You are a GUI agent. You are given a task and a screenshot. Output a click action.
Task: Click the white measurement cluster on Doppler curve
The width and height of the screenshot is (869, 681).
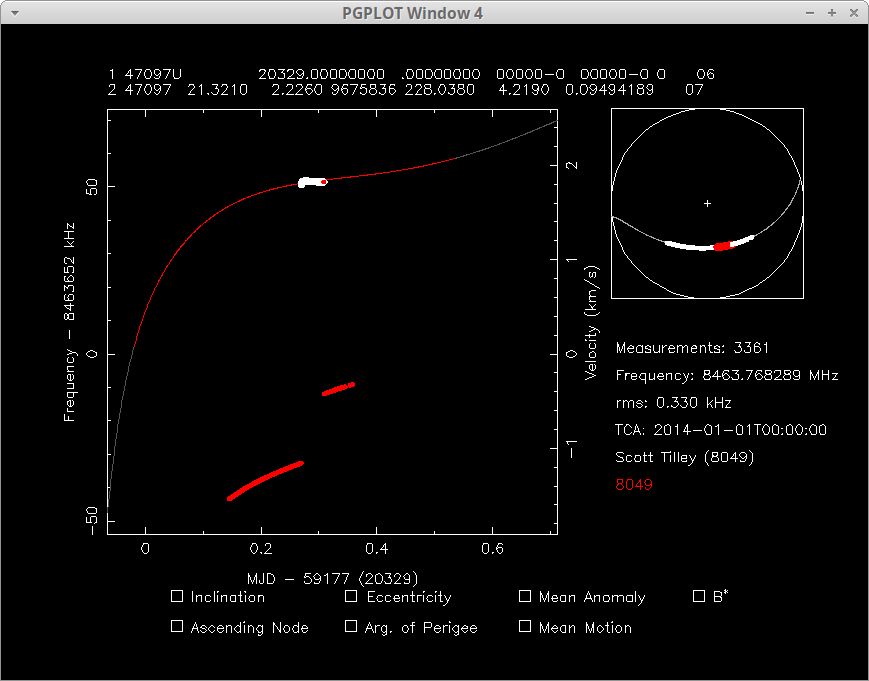click(311, 182)
